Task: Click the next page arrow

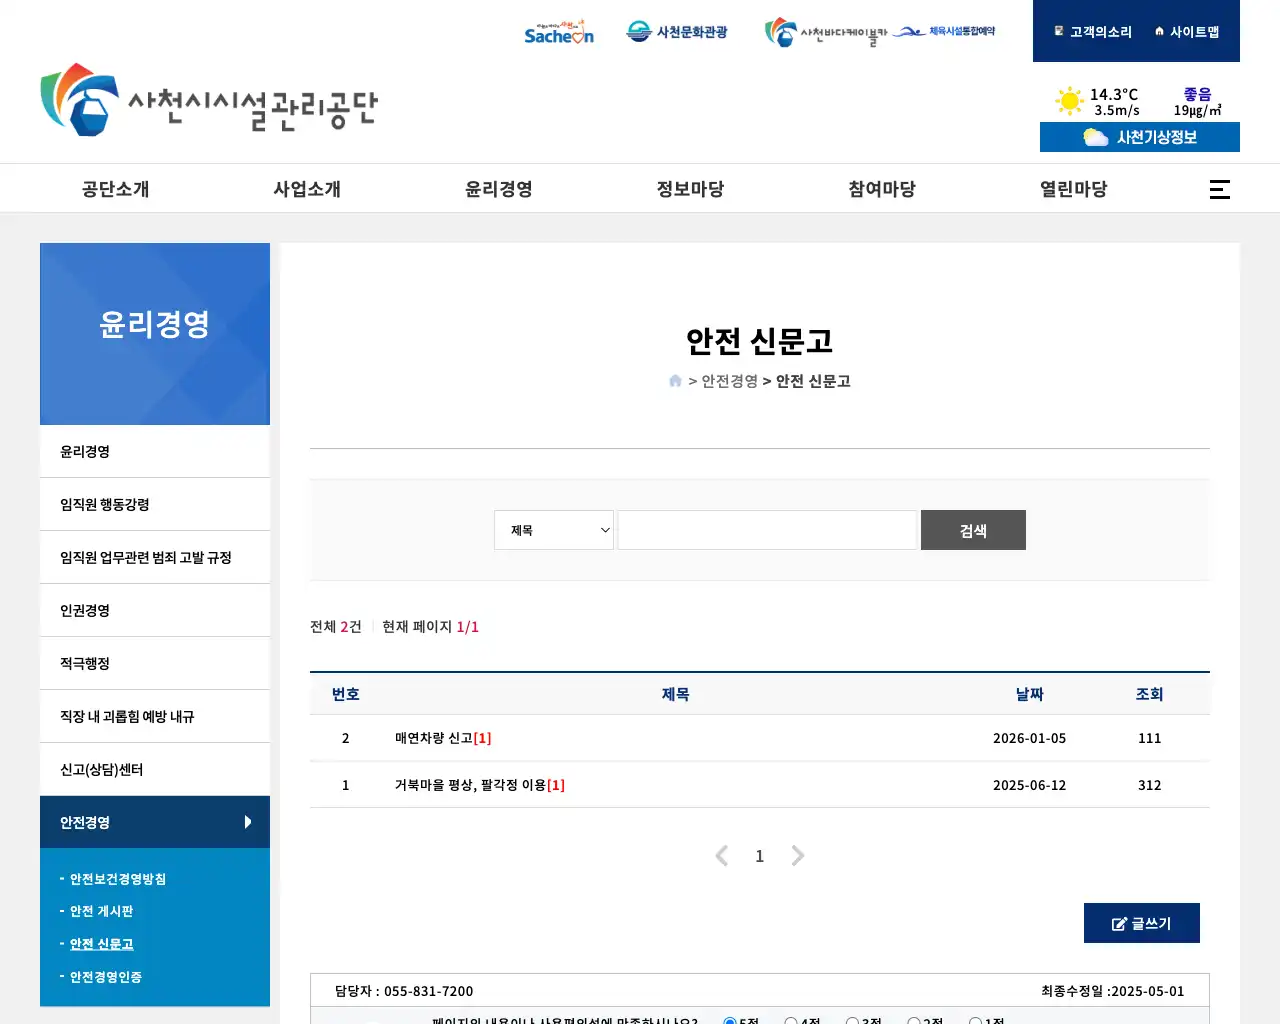Action: coord(797,856)
